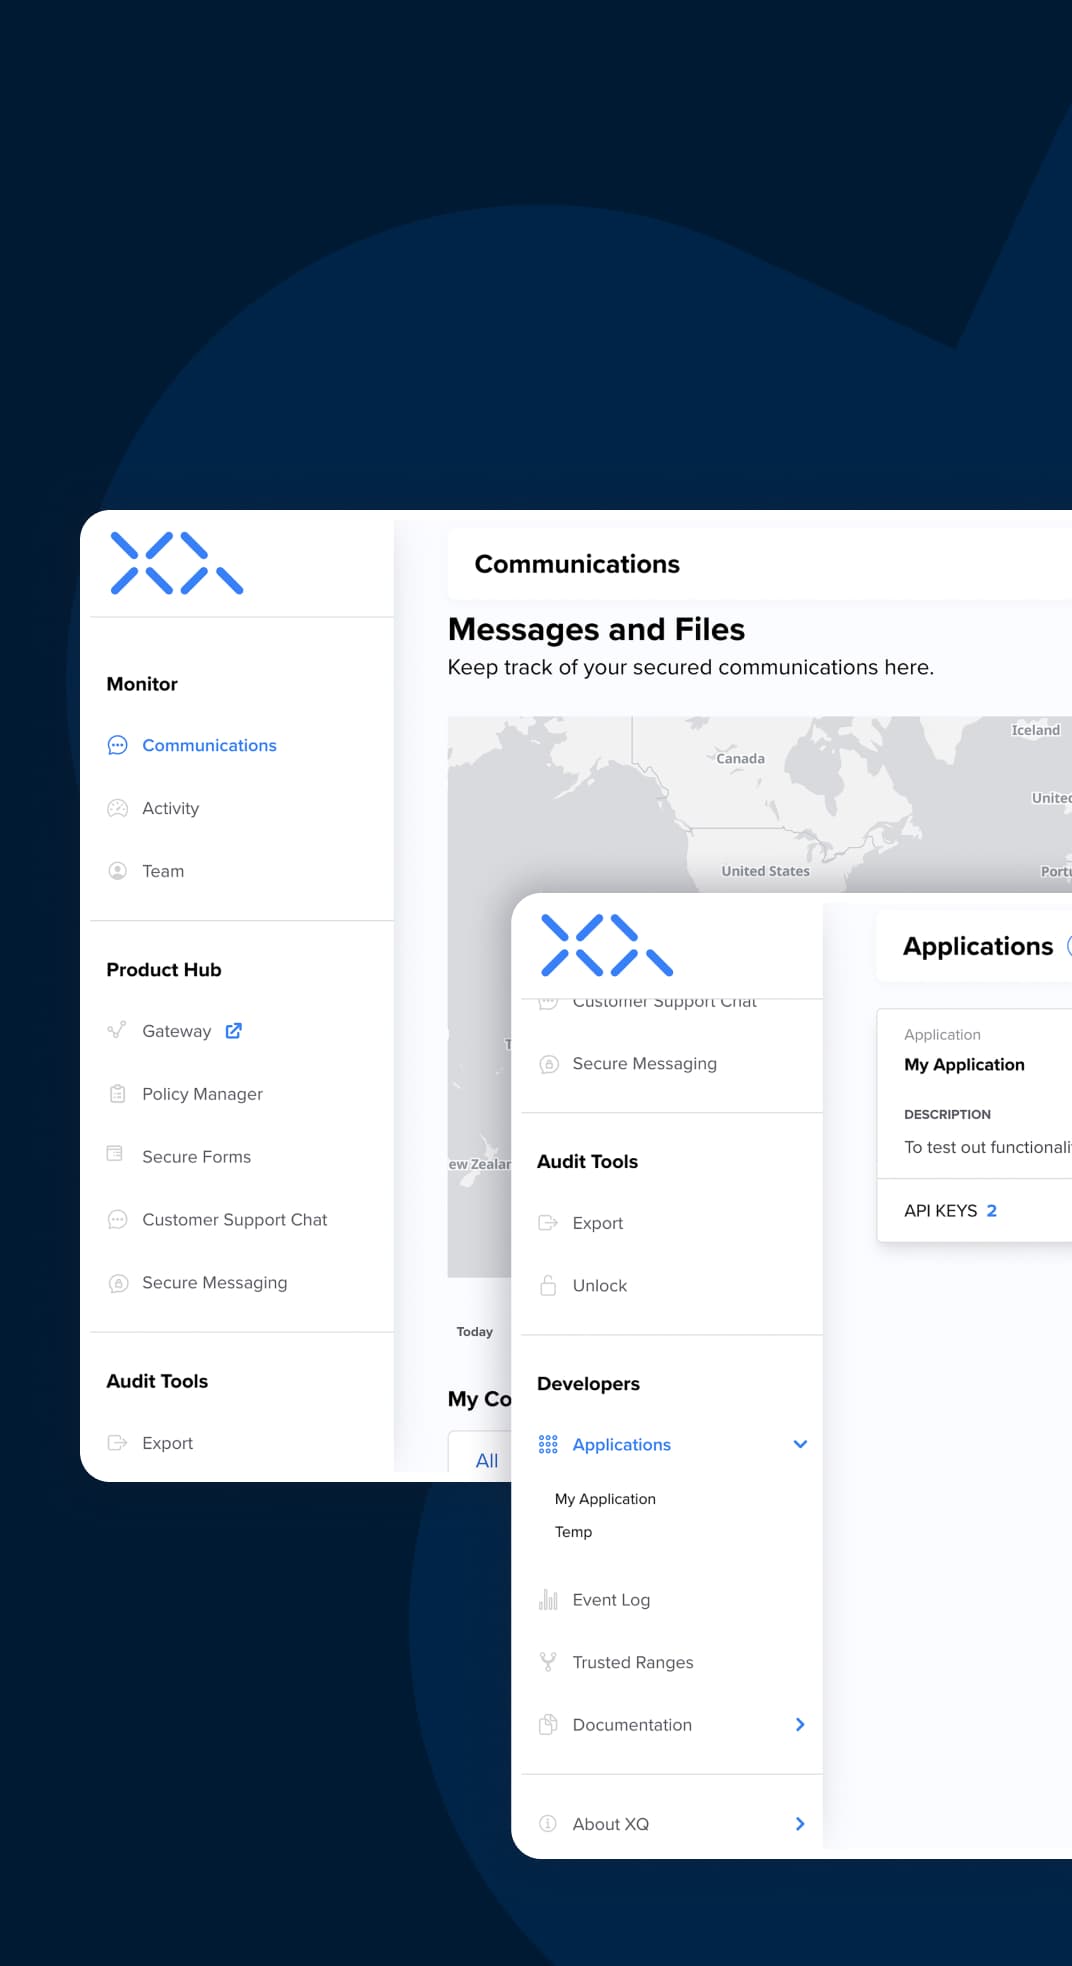Image resolution: width=1072 pixels, height=1966 pixels.
Task: Click the Export icon in front window
Action: click(547, 1222)
